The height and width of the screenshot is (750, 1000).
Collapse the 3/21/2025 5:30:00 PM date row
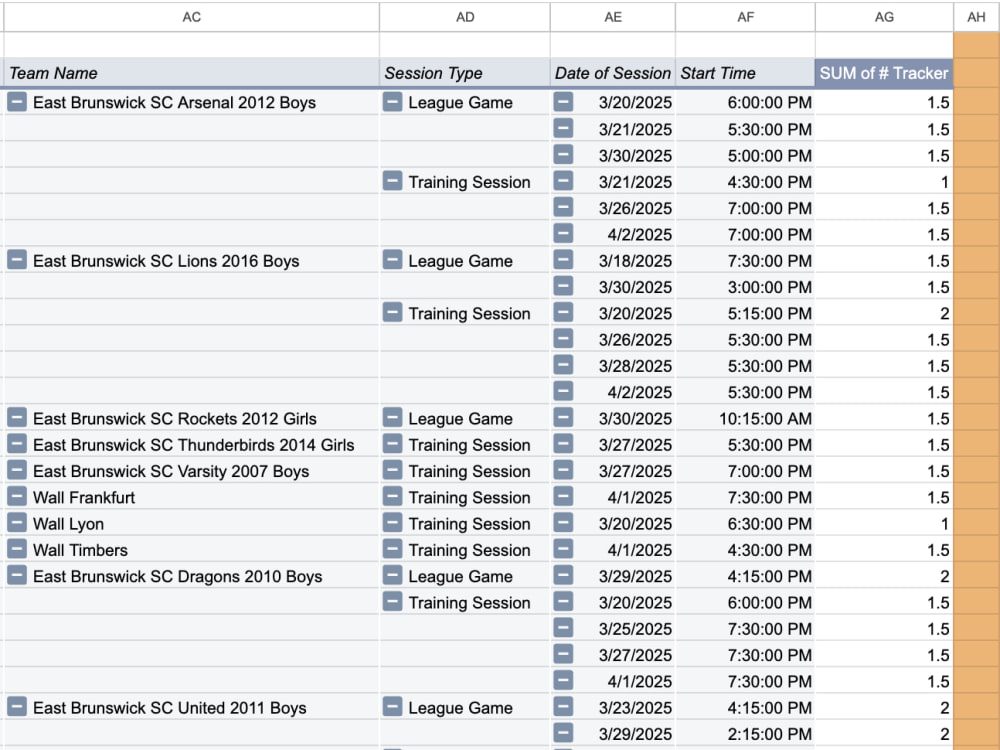[x=563, y=128]
